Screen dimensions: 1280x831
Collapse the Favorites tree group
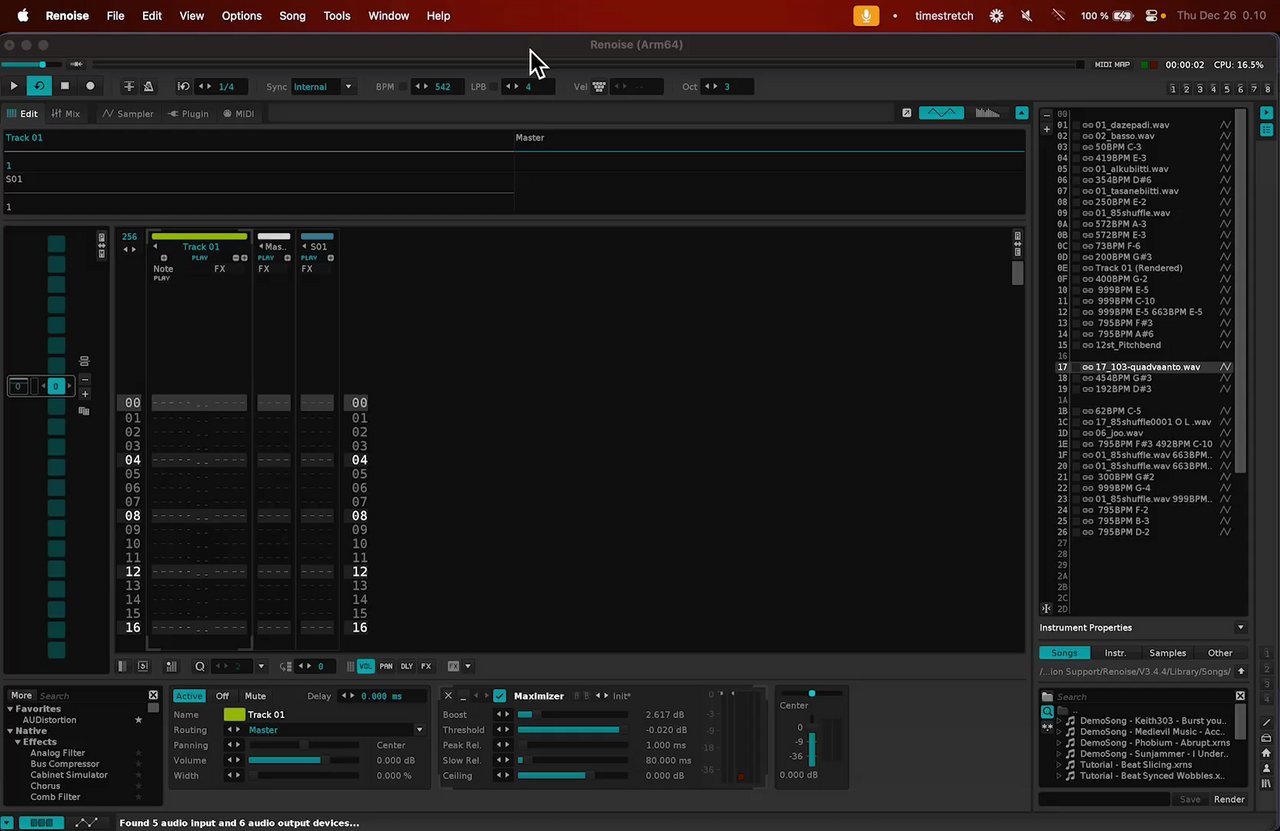pos(10,709)
